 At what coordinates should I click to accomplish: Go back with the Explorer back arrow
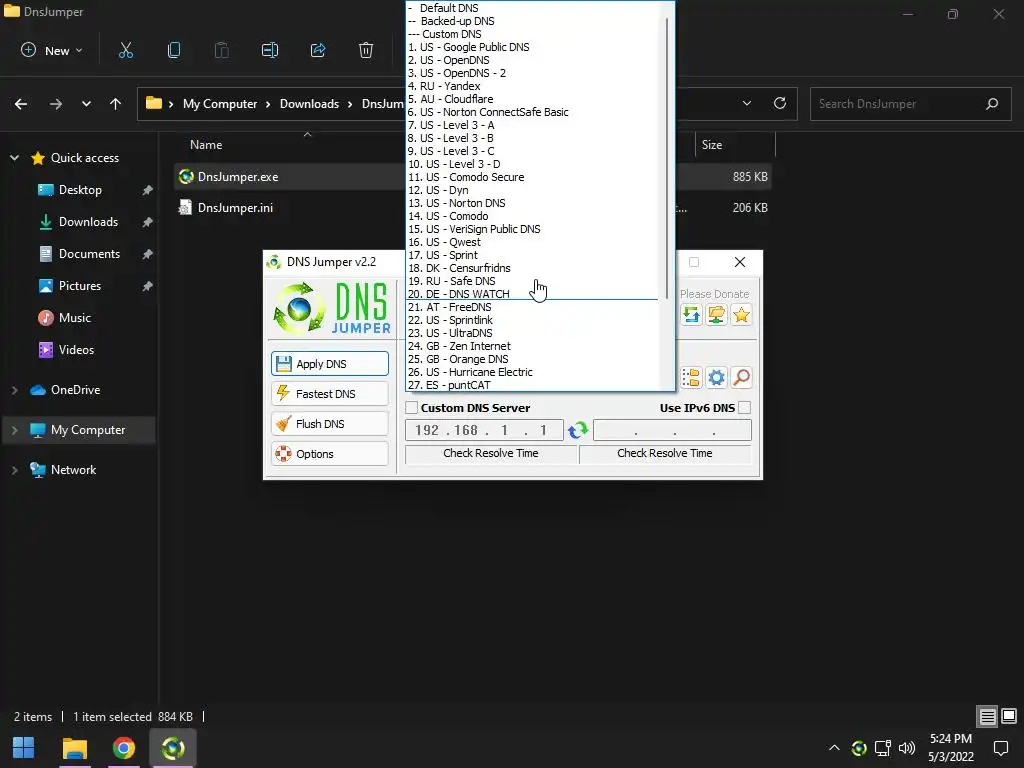(x=21, y=104)
